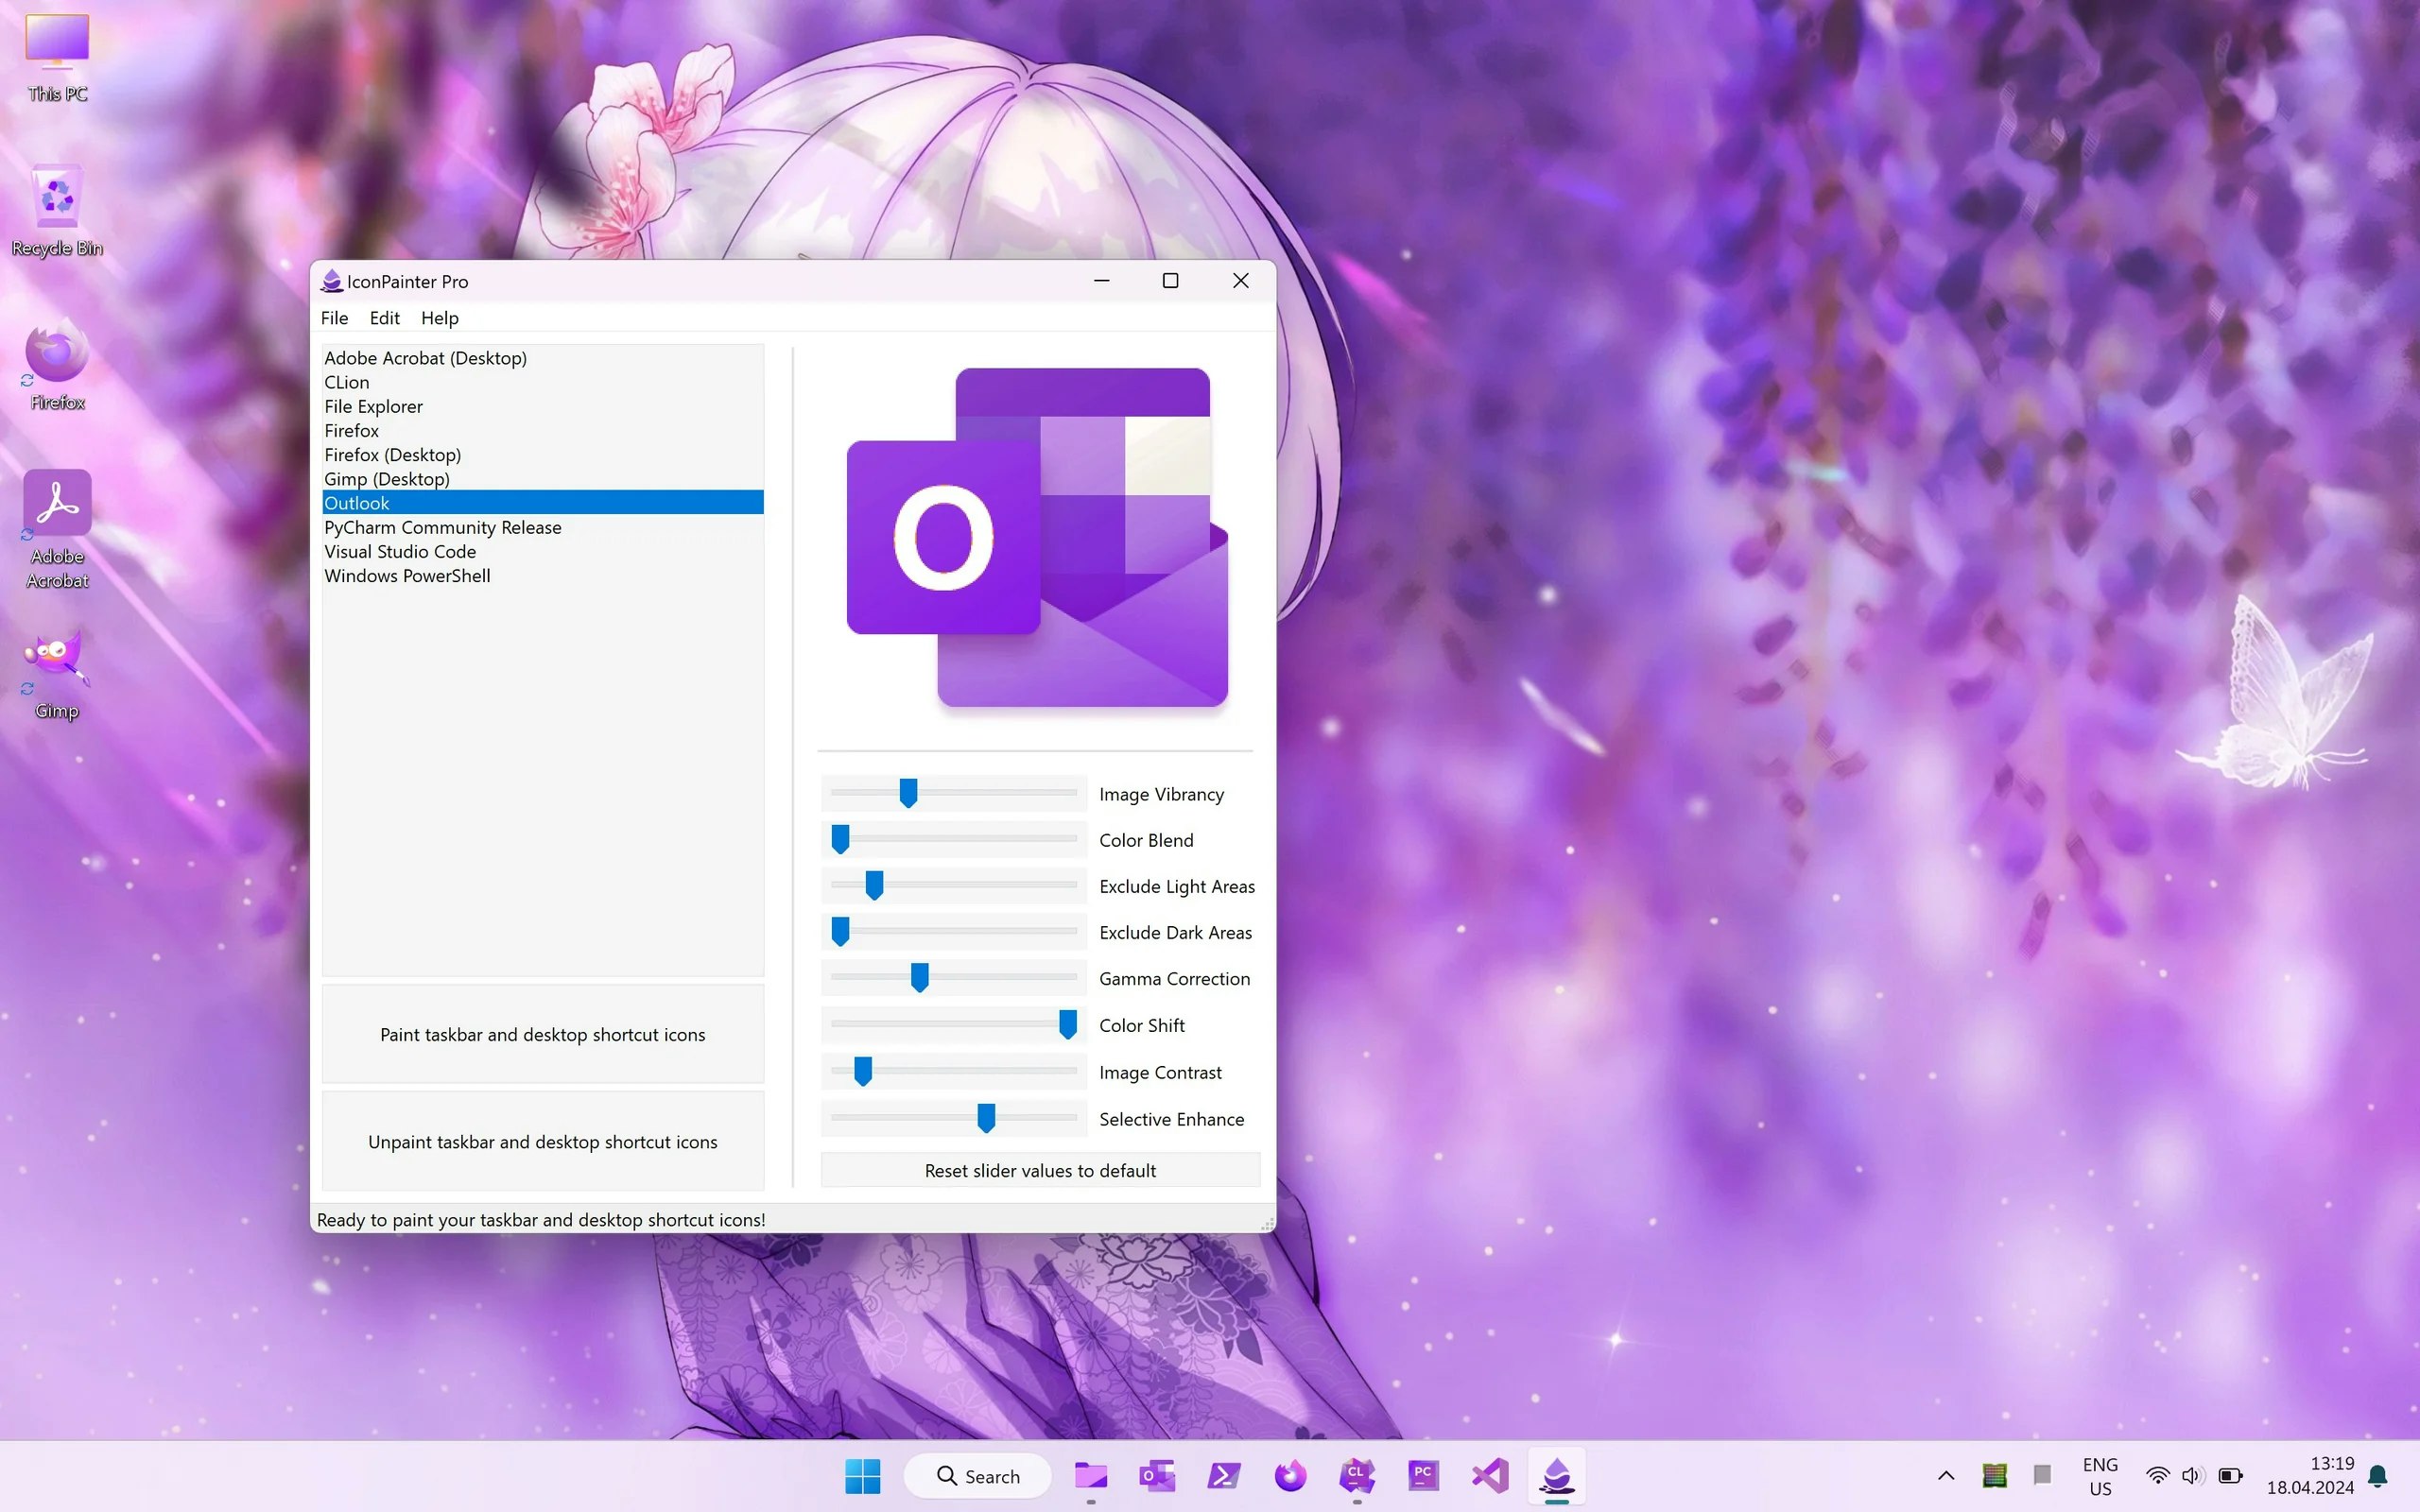Click the Image Contrast slider handle
Screen dimensions: 2420x1512
click(x=863, y=1071)
